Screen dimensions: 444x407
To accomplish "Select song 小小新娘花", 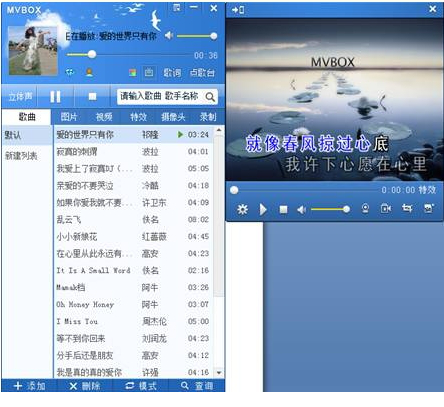I will click(x=133, y=237).
